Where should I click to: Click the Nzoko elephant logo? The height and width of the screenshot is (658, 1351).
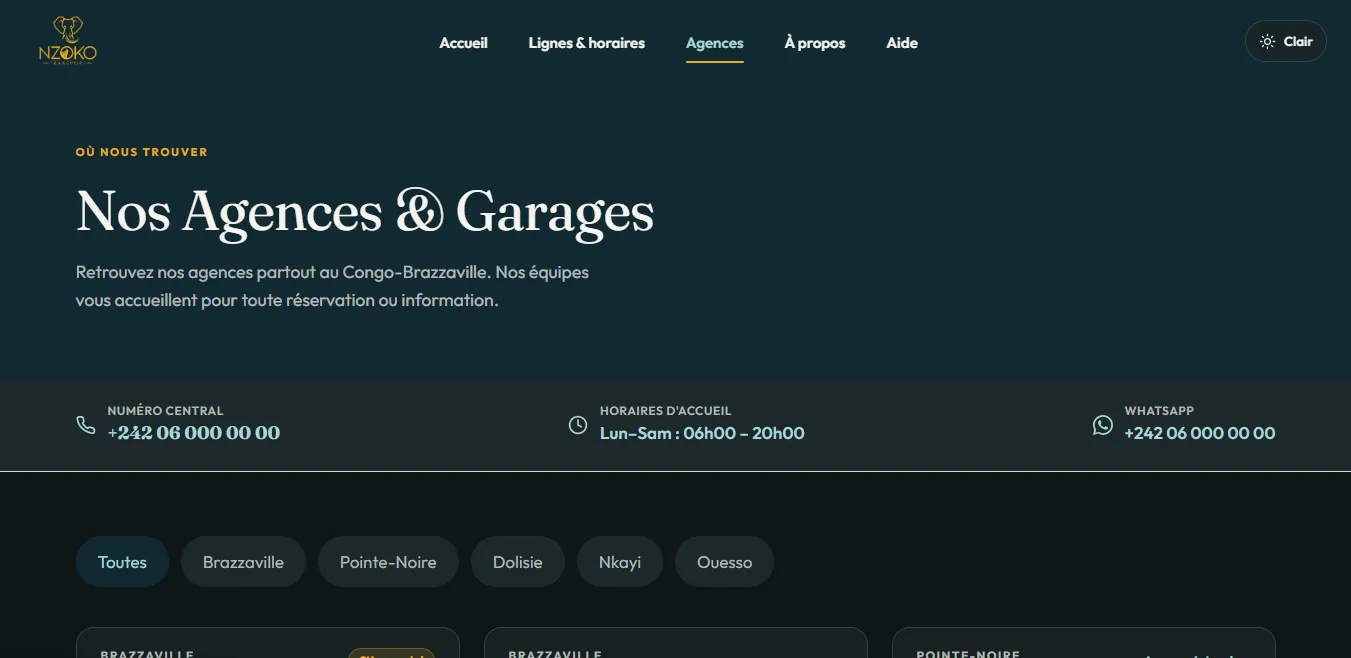pyautogui.click(x=68, y=41)
